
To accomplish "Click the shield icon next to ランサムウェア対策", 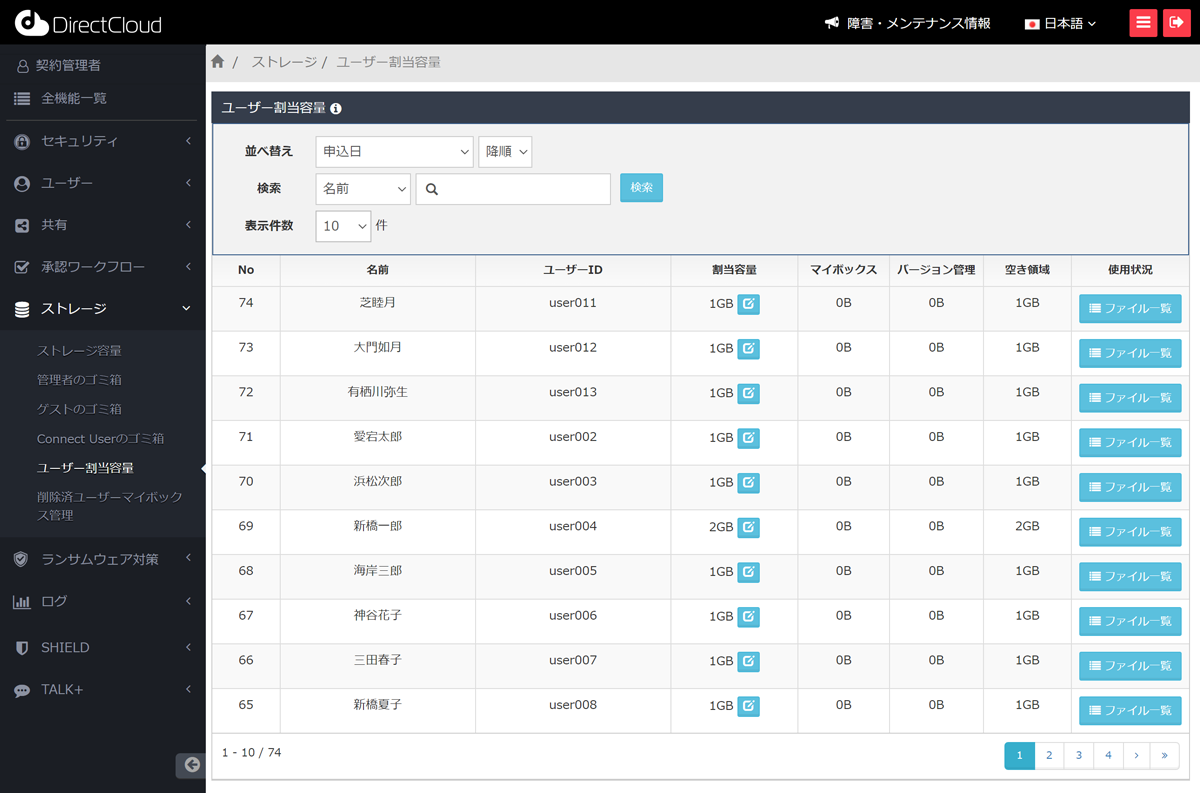I will [22, 560].
